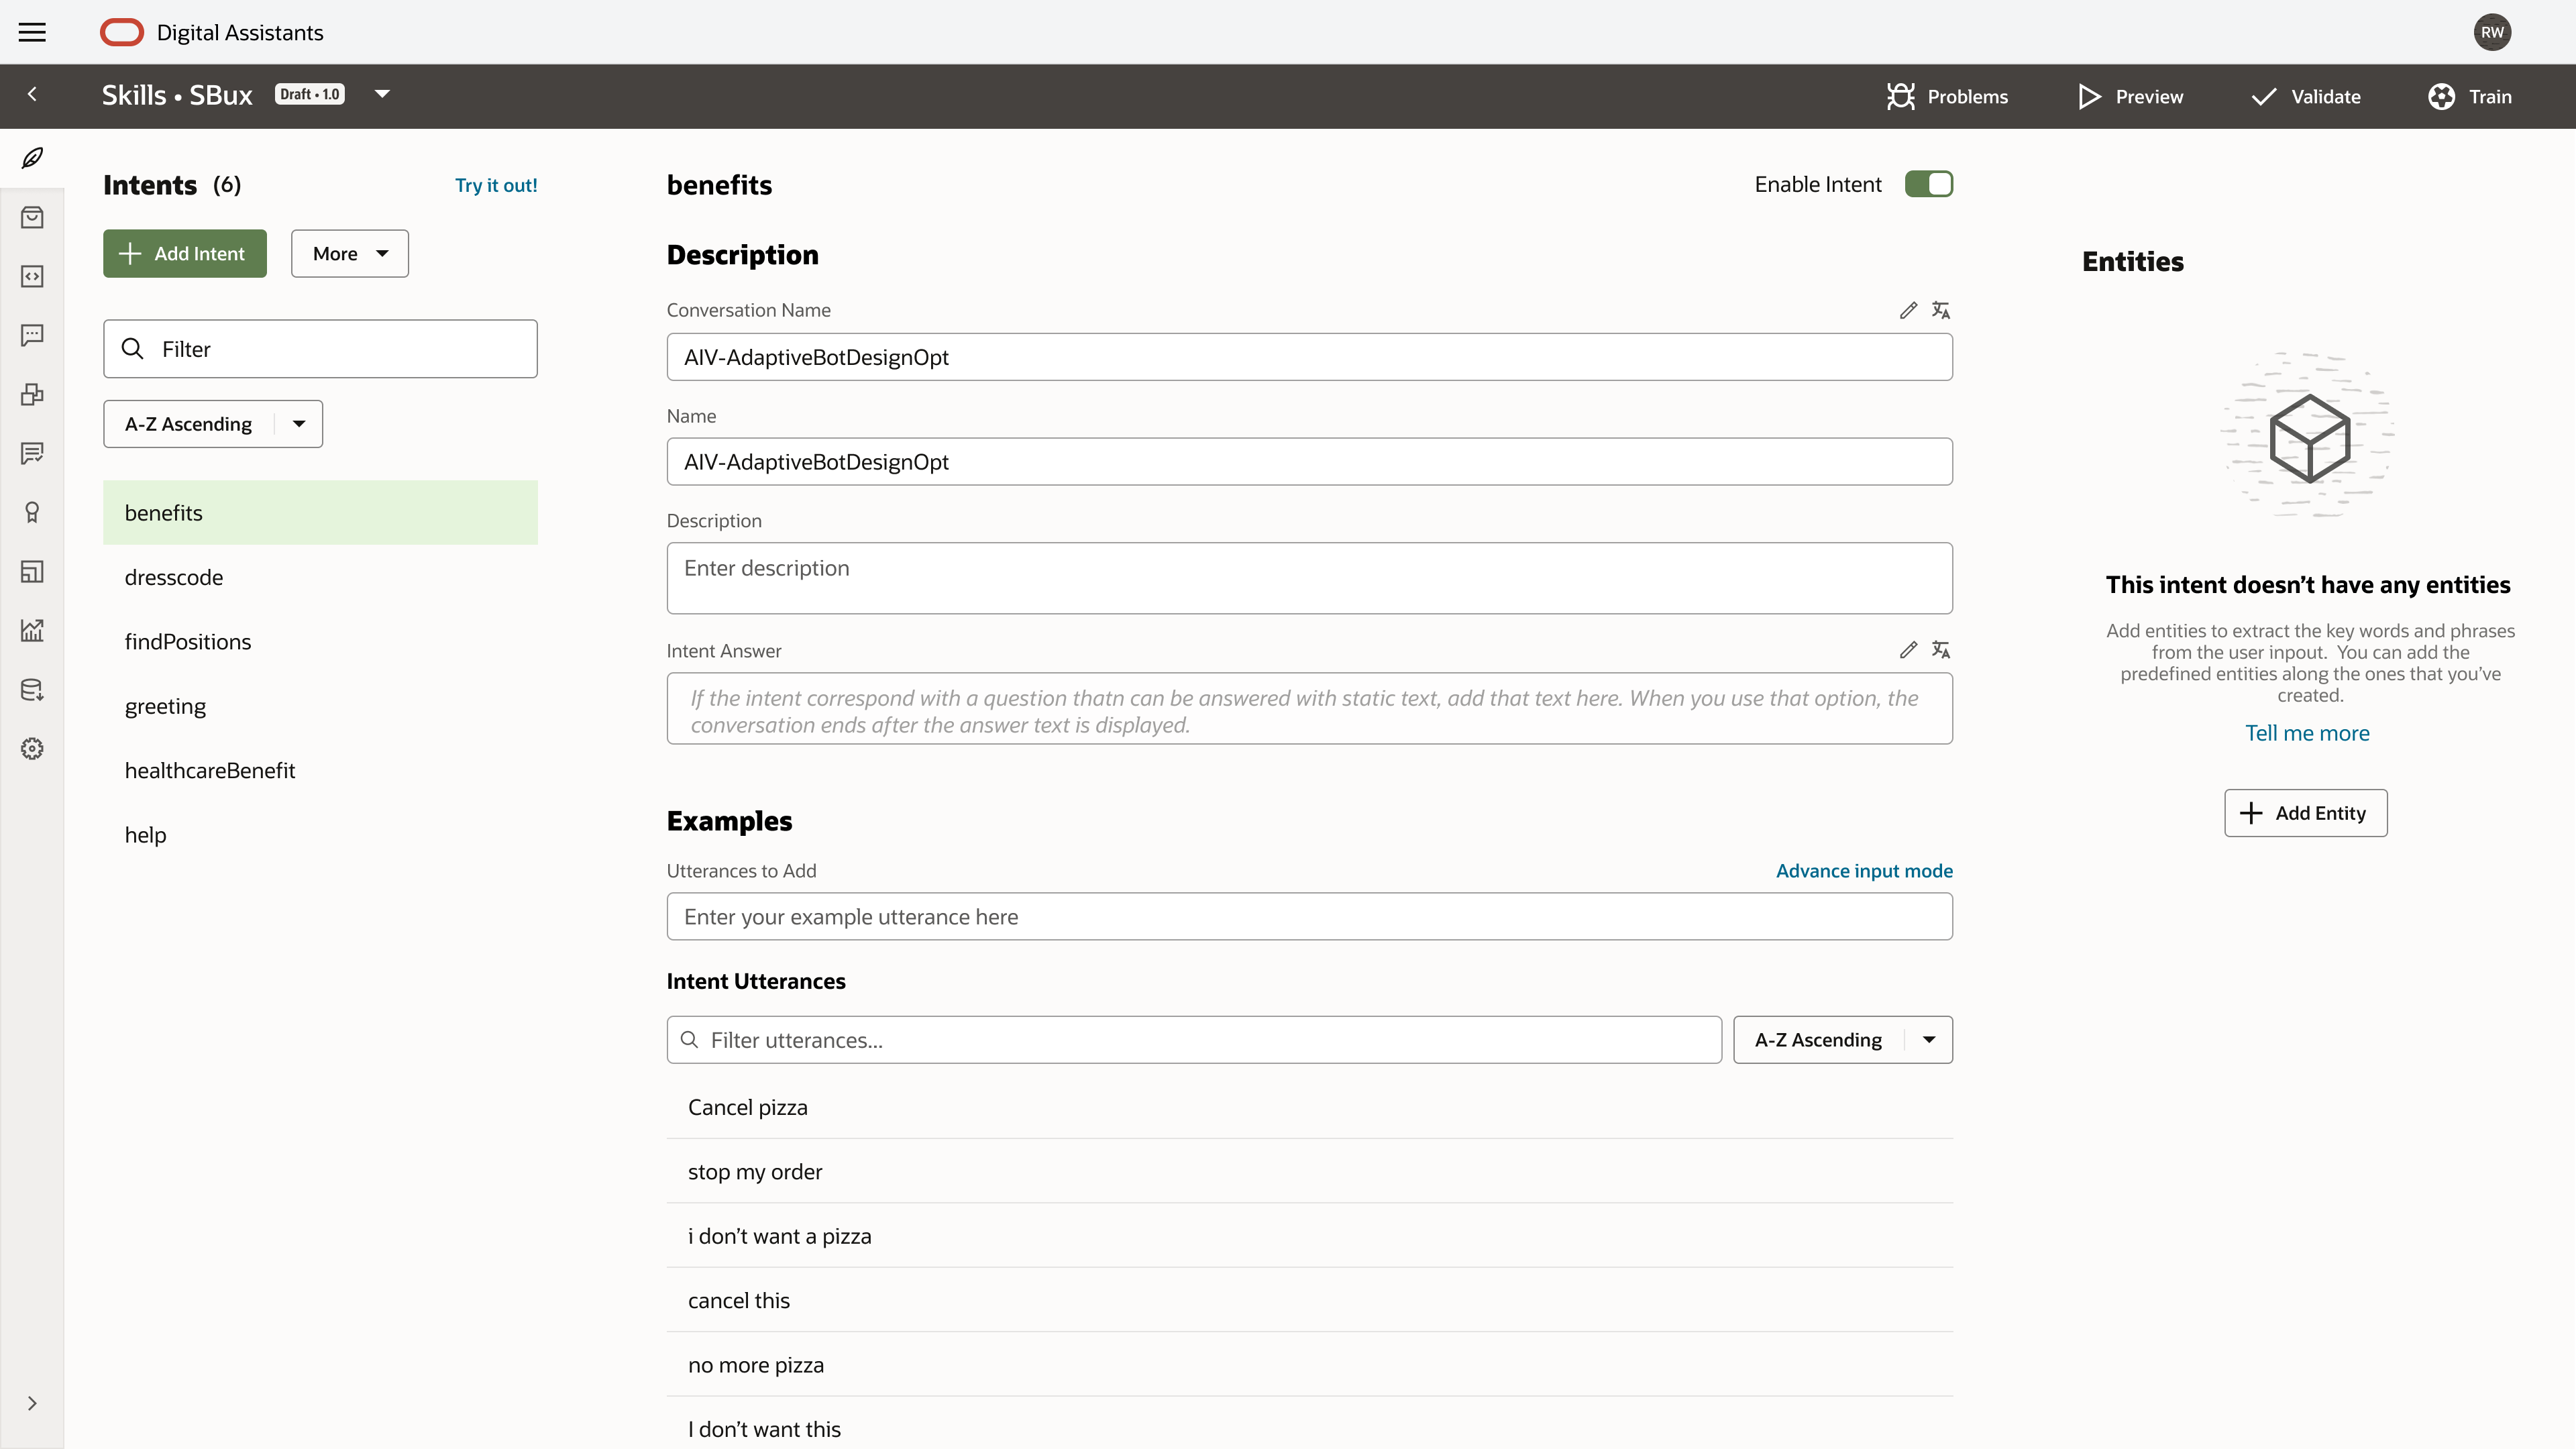This screenshot has height=1449, width=2576.
Task: Open the settings gear in sidebar
Action: pyautogui.click(x=32, y=749)
